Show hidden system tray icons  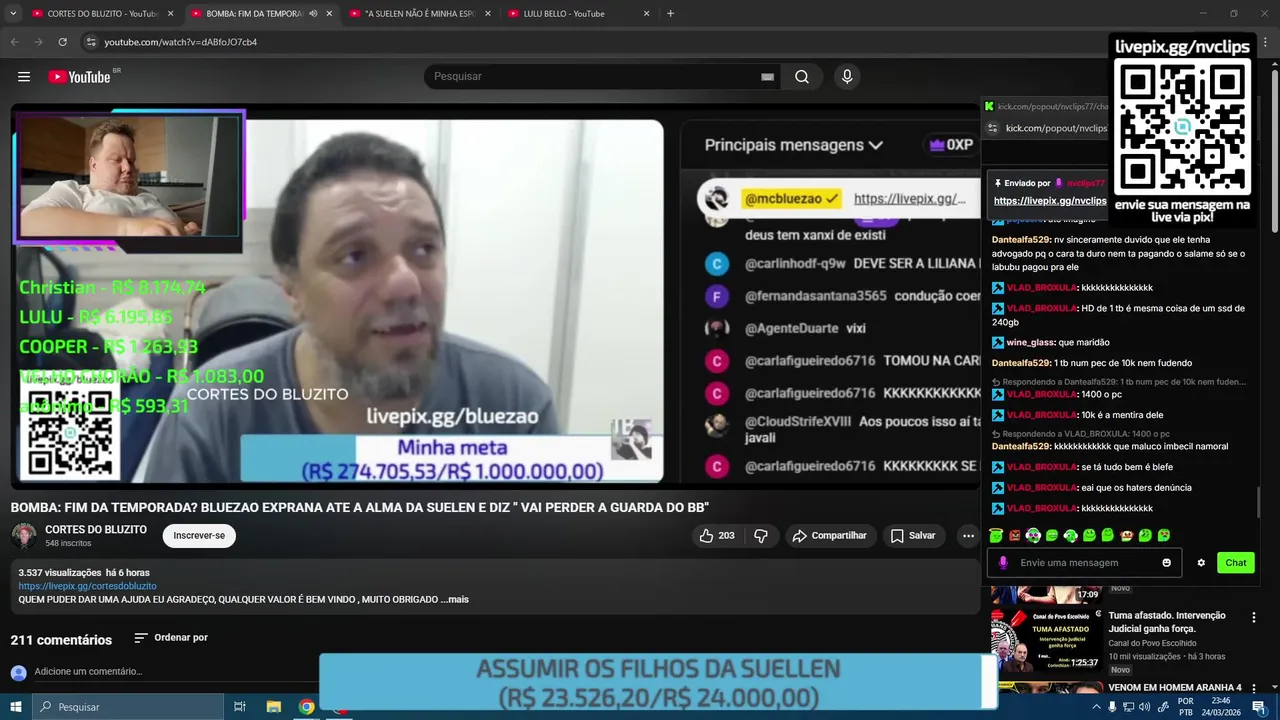(1096, 707)
